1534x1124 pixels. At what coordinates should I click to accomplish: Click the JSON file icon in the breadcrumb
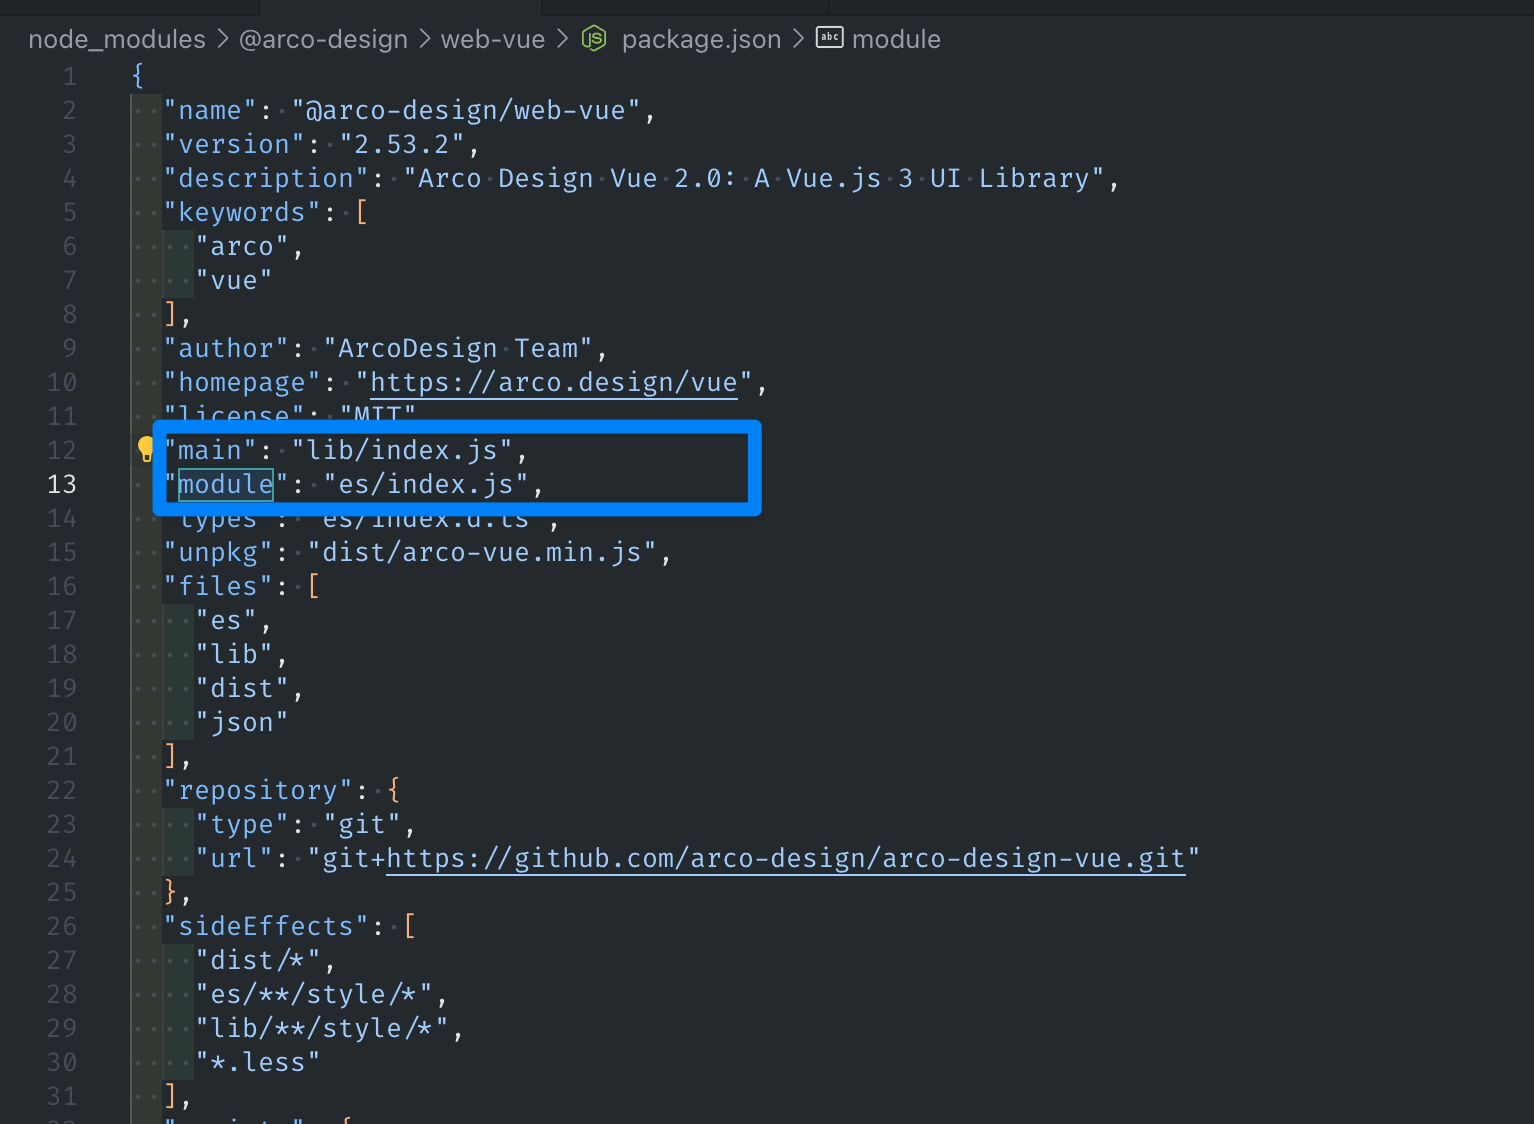(x=593, y=38)
